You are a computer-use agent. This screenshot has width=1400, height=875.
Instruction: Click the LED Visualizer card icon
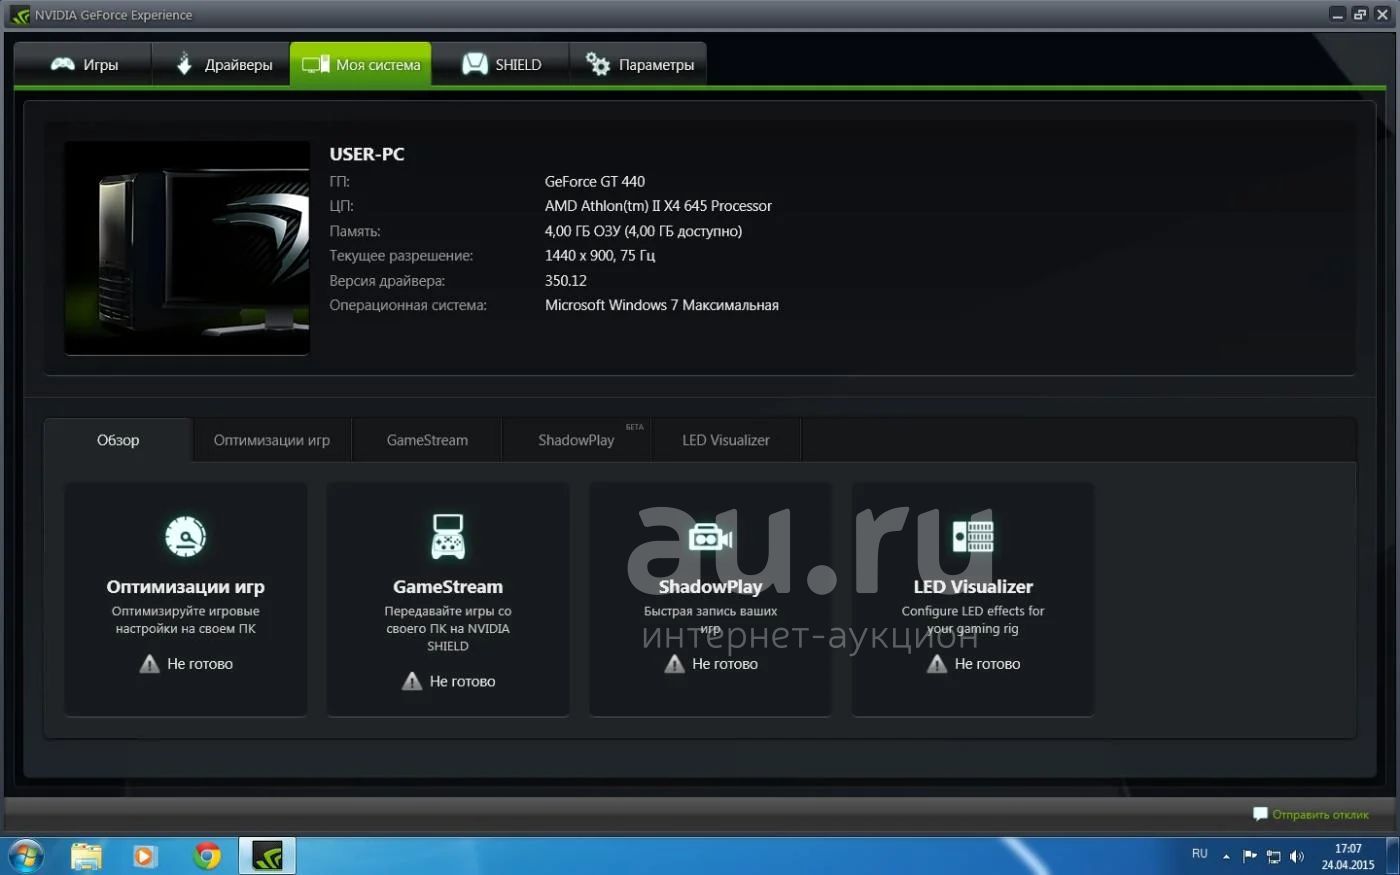point(973,537)
